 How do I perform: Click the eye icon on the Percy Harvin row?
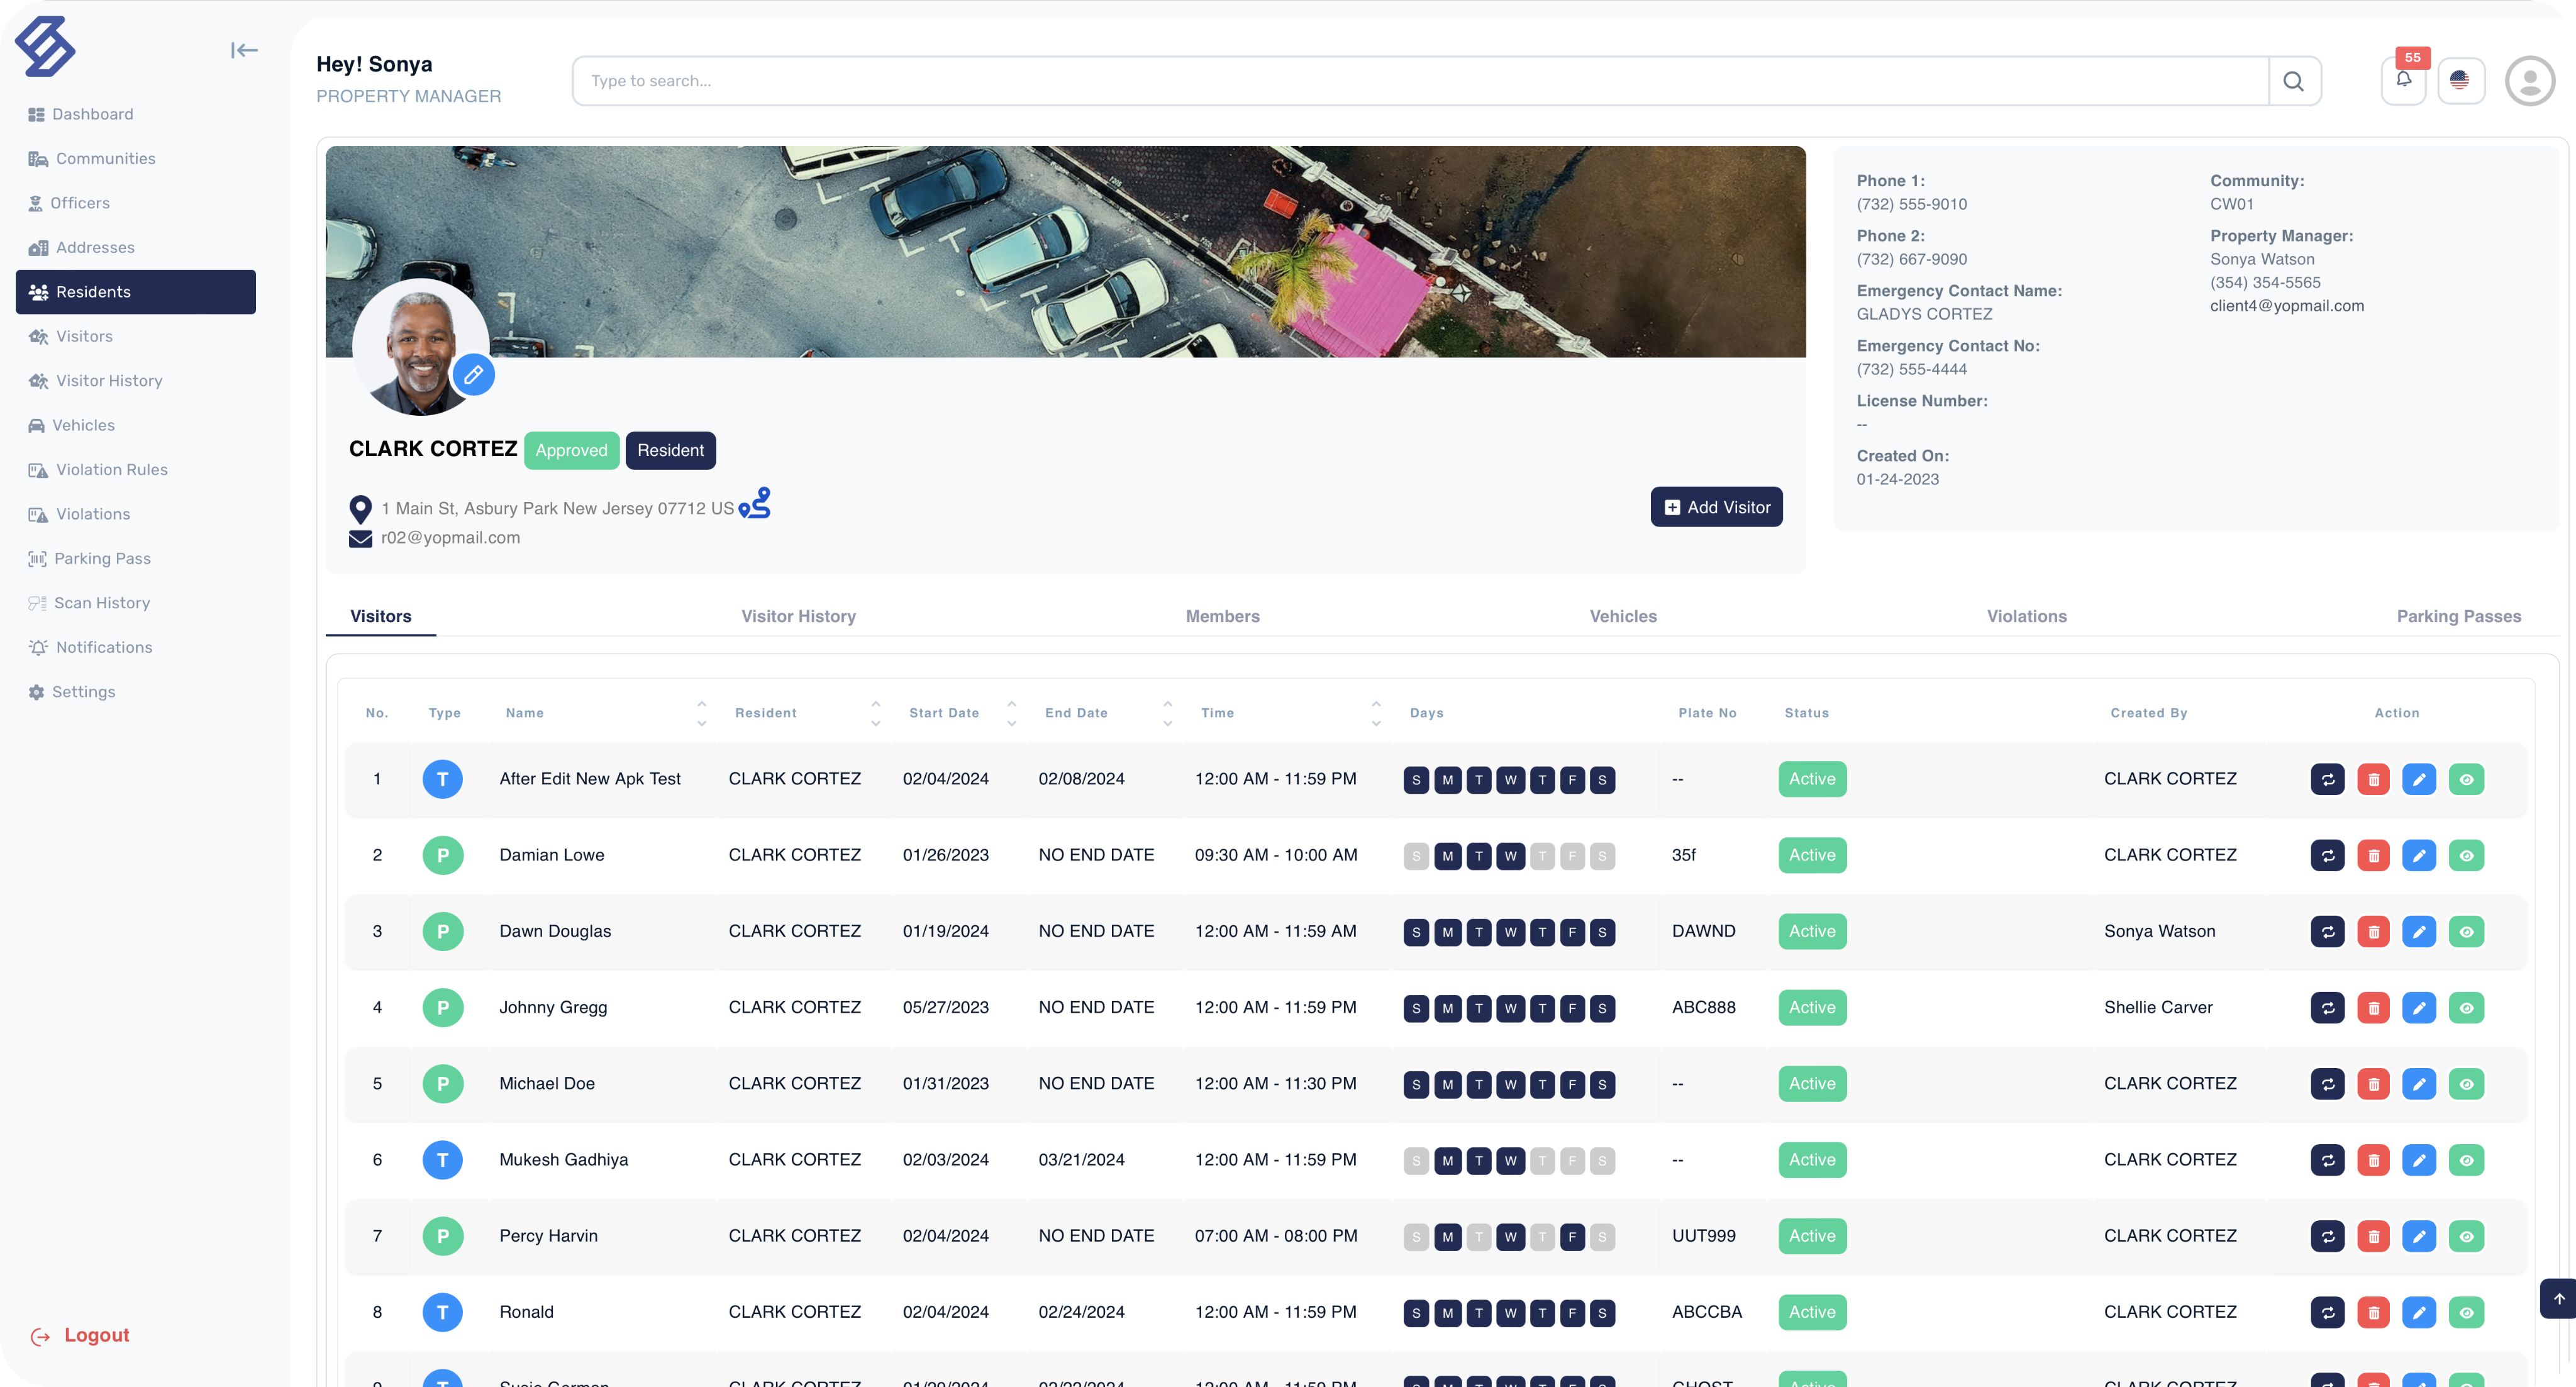(2466, 1236)
